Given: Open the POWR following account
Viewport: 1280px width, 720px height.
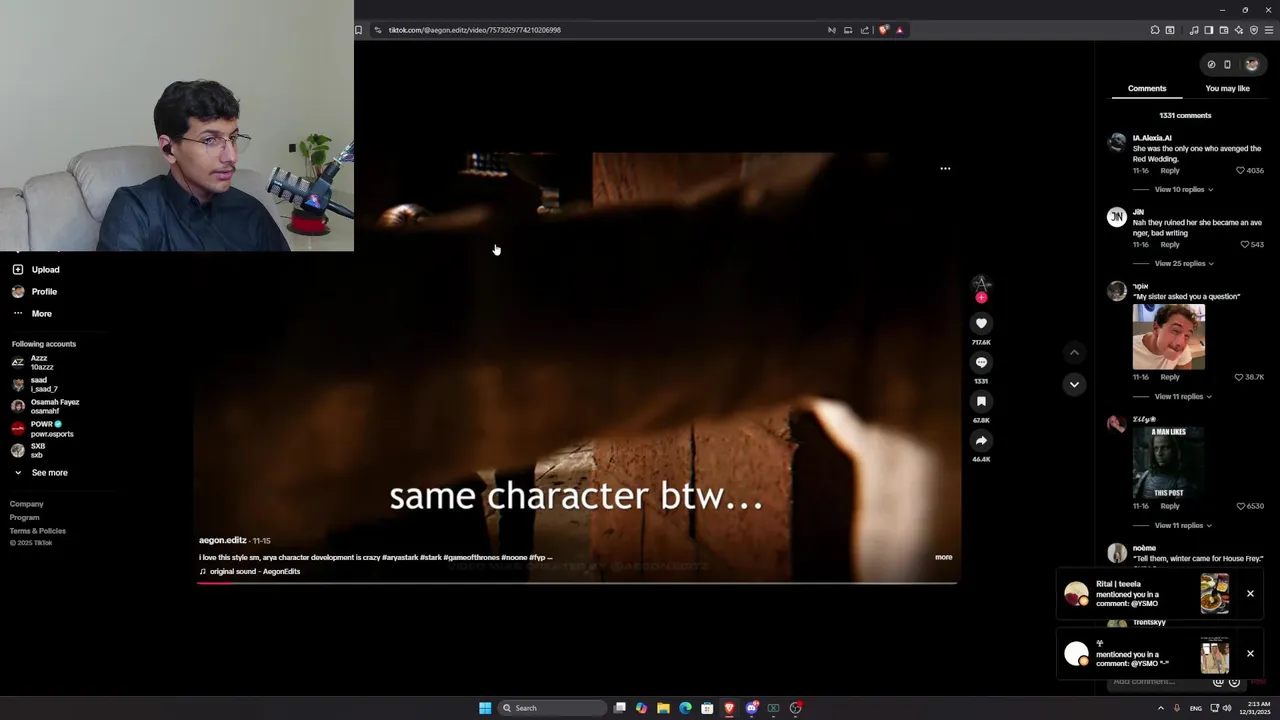Looking at the screenshot, I should click(42, 428).
